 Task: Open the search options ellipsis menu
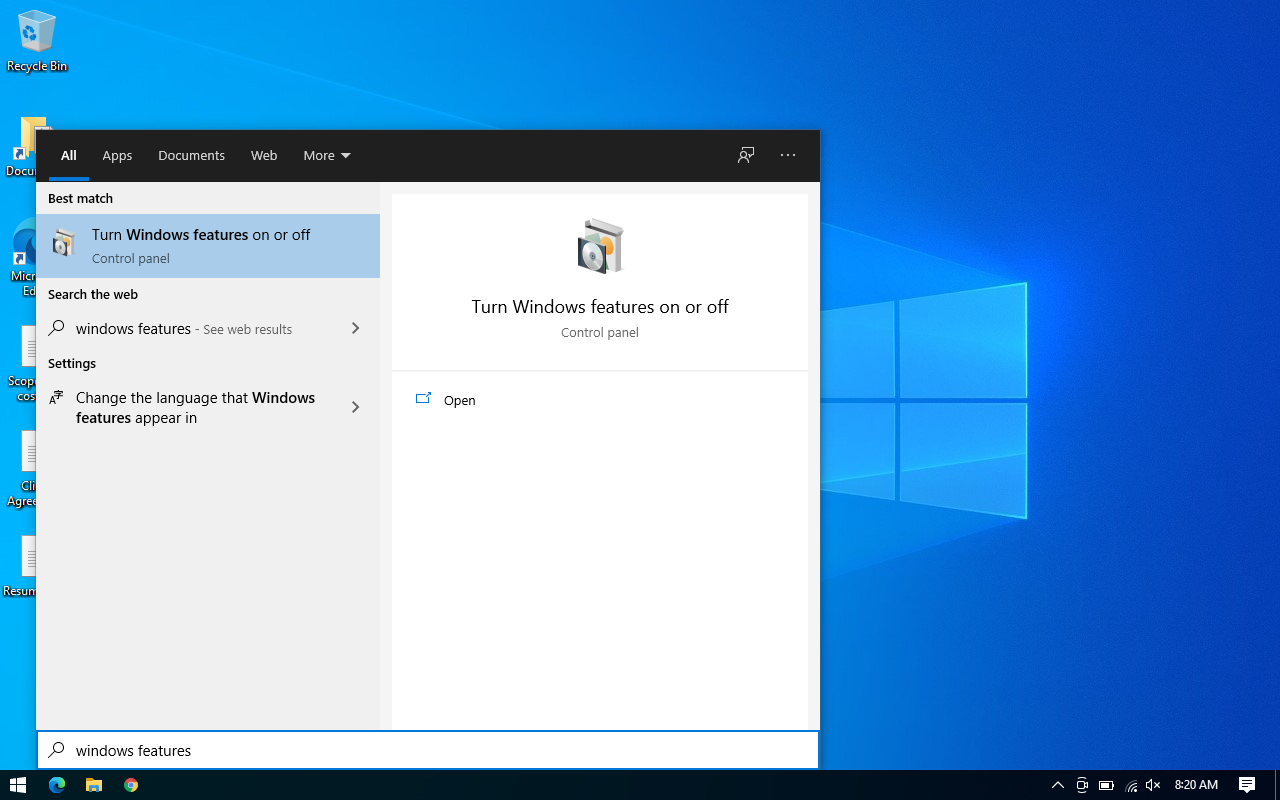(x=788, y=155)
